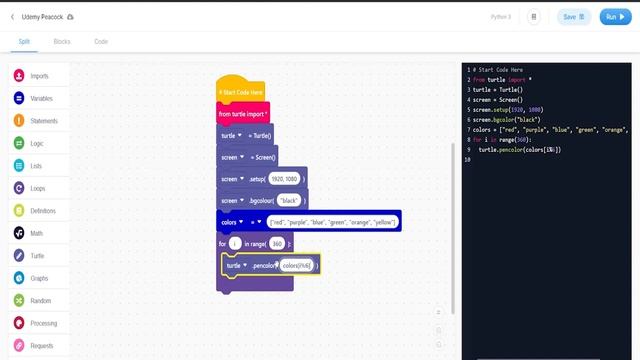Switch to the Blocks view tab
640x360 pixels.
[x=62, y=42]
